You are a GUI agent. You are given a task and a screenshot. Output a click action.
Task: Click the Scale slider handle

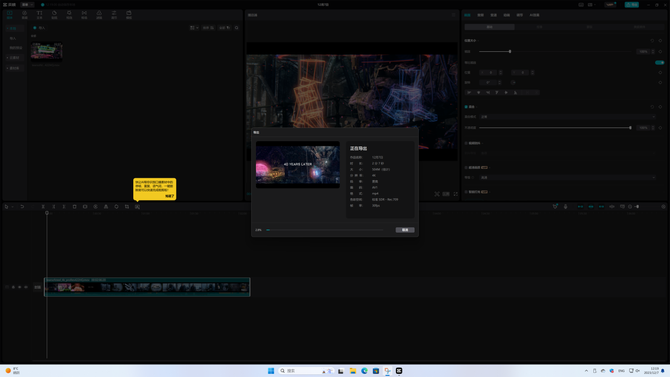point(510,52)
